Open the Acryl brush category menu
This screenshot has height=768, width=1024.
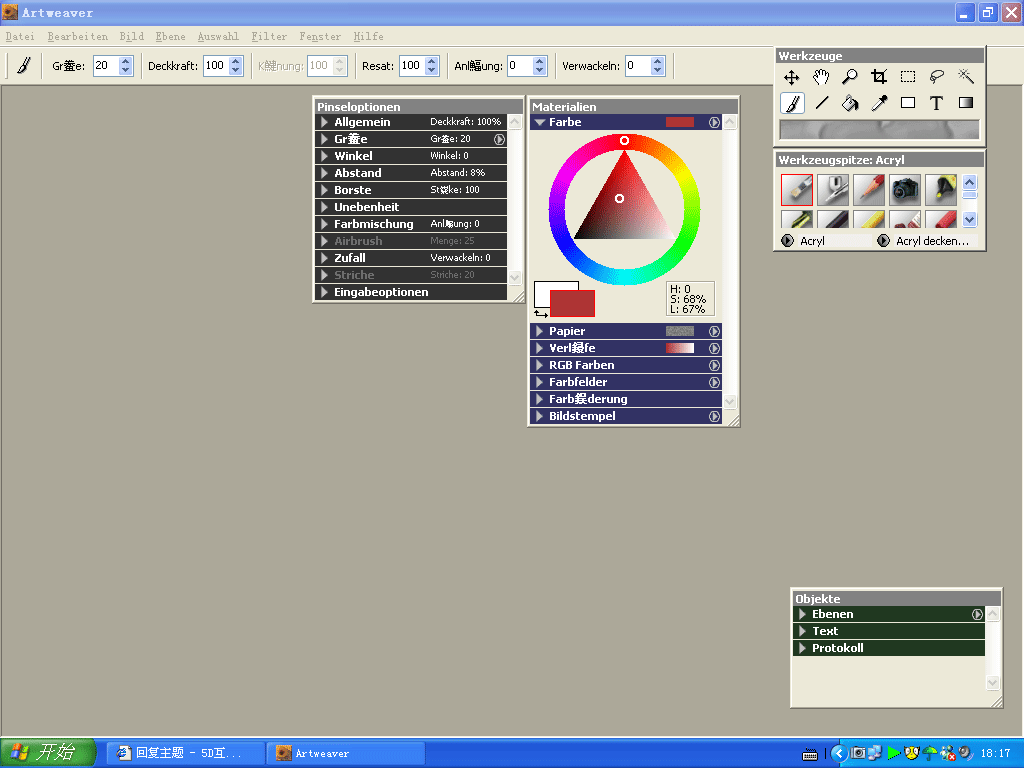[x=788, y=241]
